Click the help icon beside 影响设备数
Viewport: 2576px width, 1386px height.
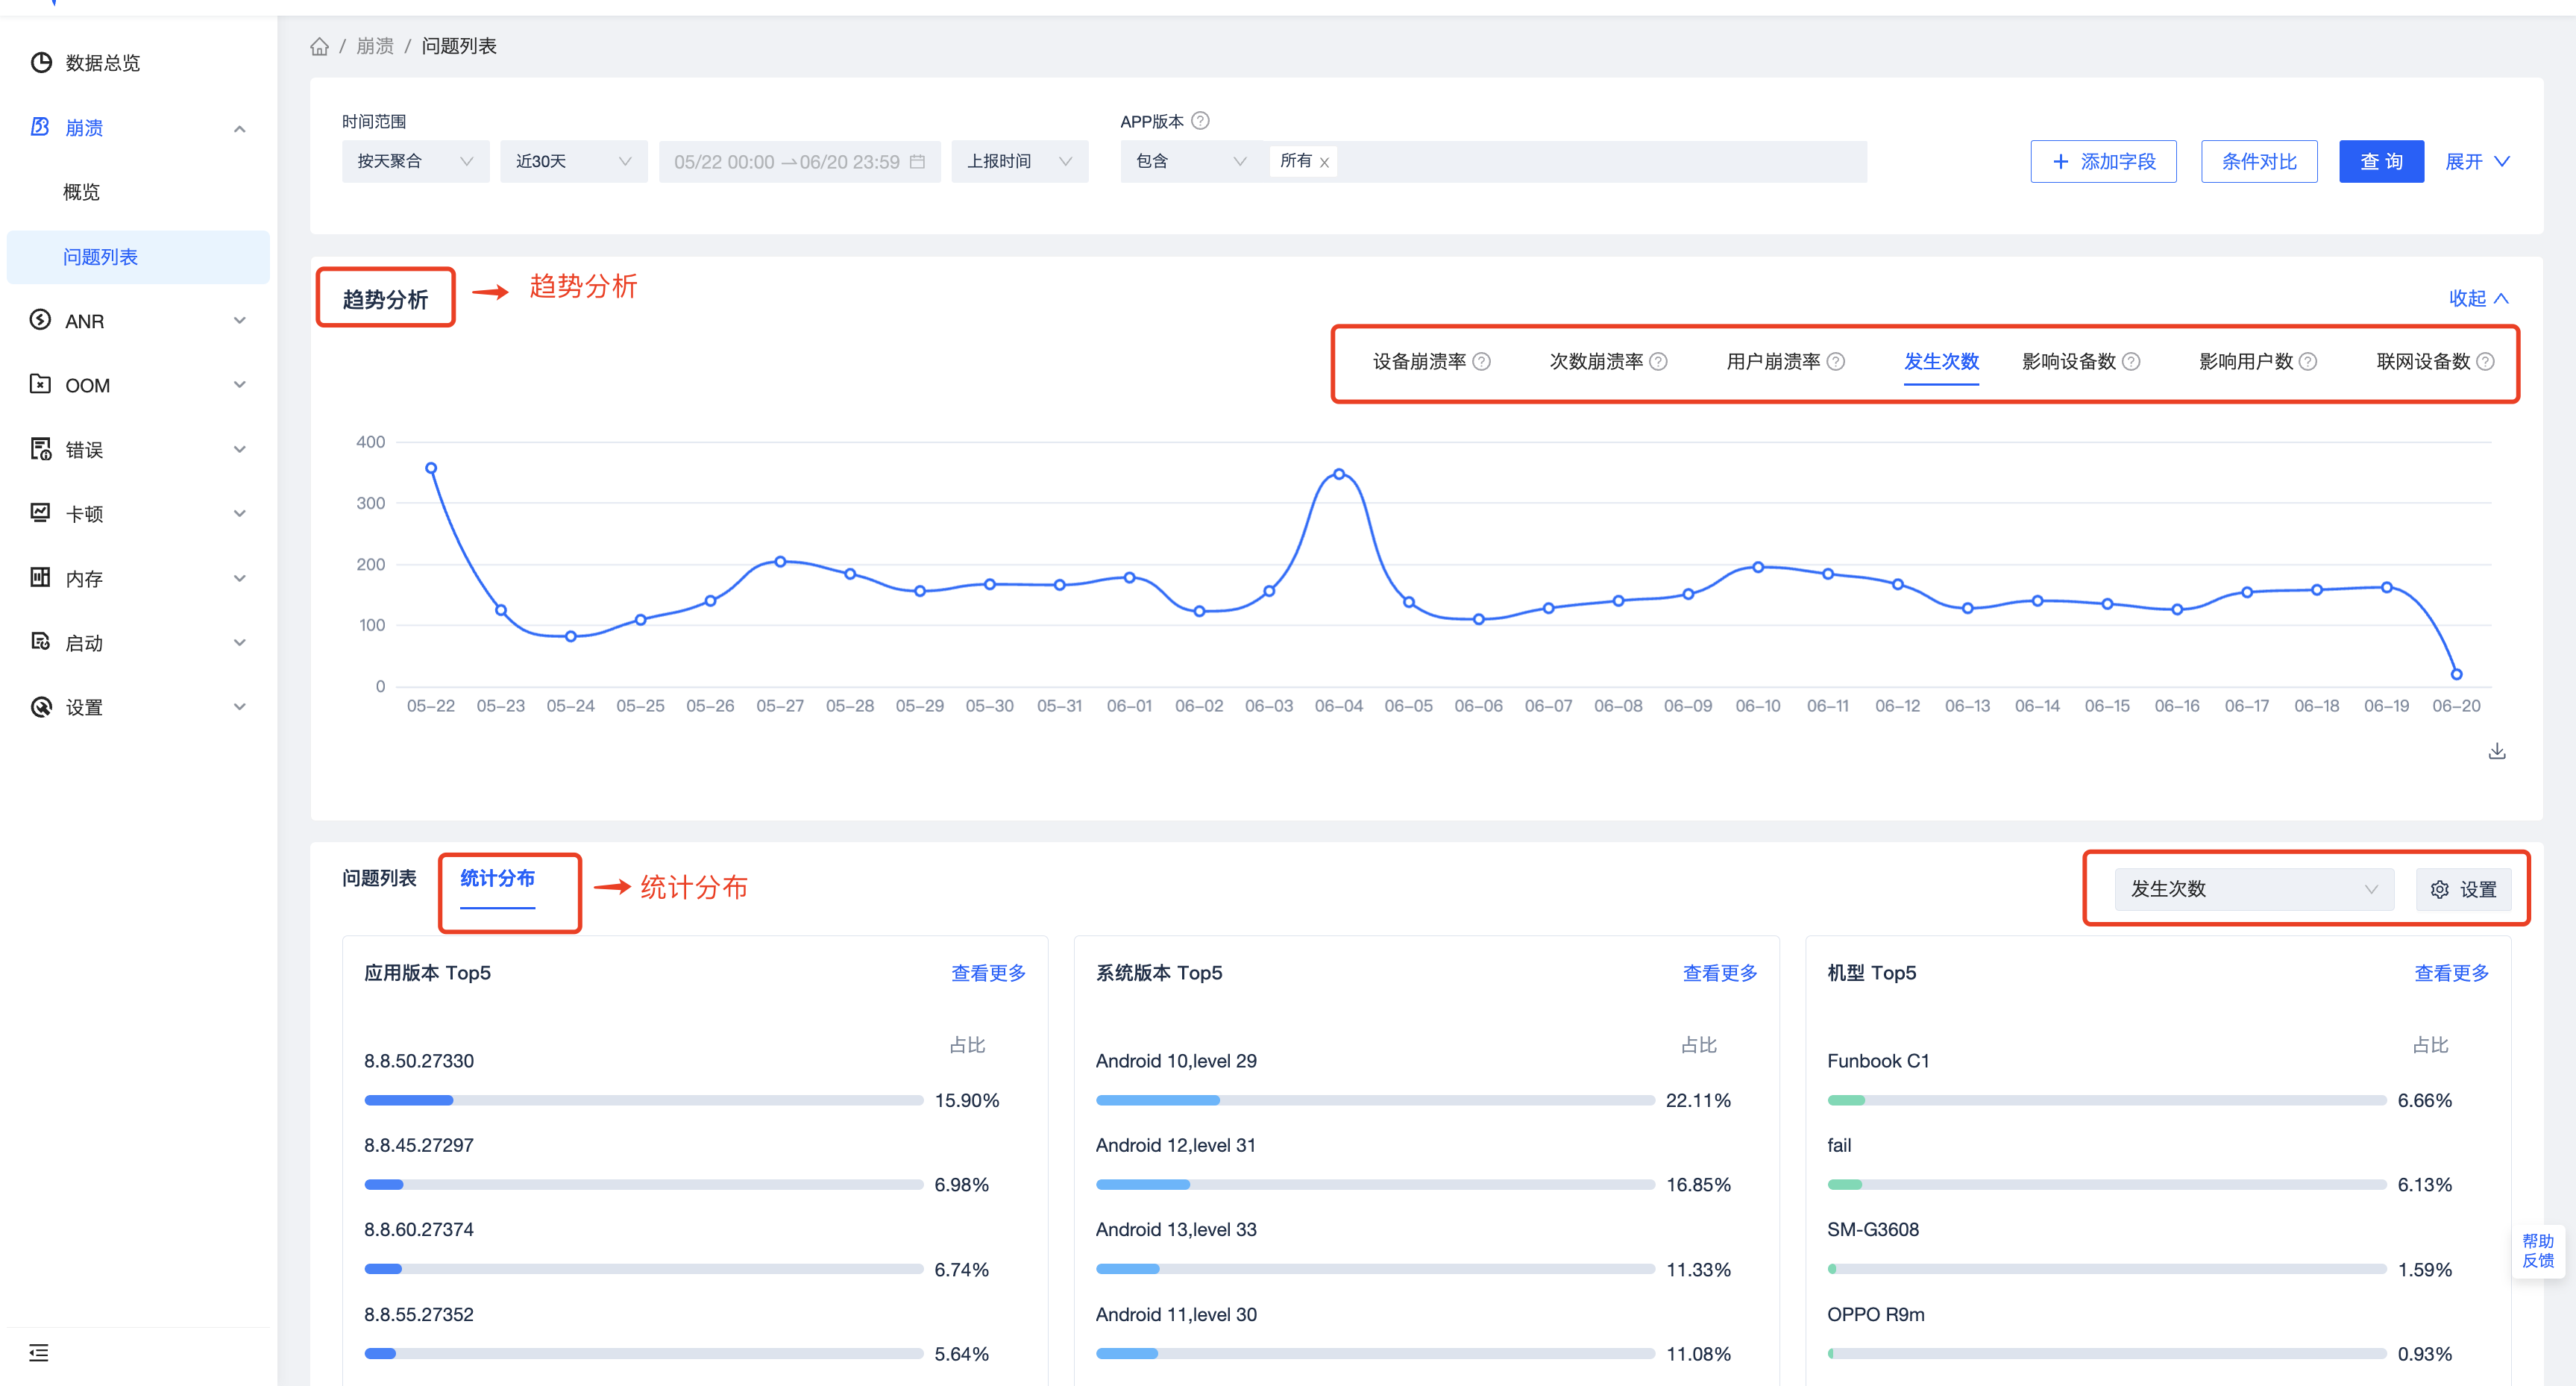pos(2131,362)
